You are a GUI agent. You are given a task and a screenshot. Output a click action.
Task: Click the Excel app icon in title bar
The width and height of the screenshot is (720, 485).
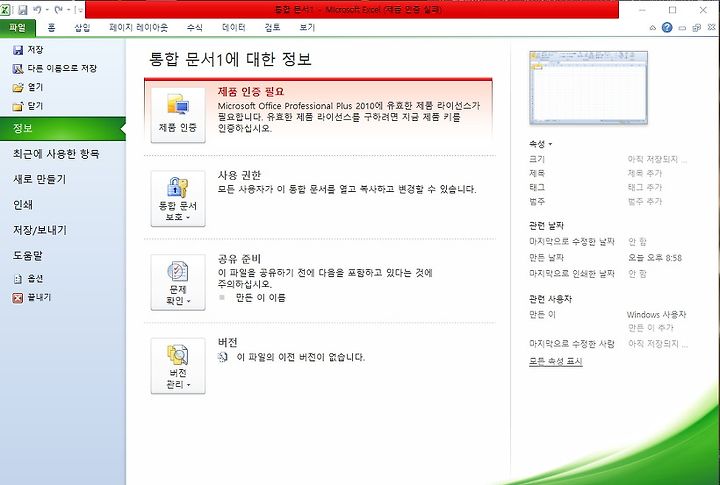click(x=5, y=10)
